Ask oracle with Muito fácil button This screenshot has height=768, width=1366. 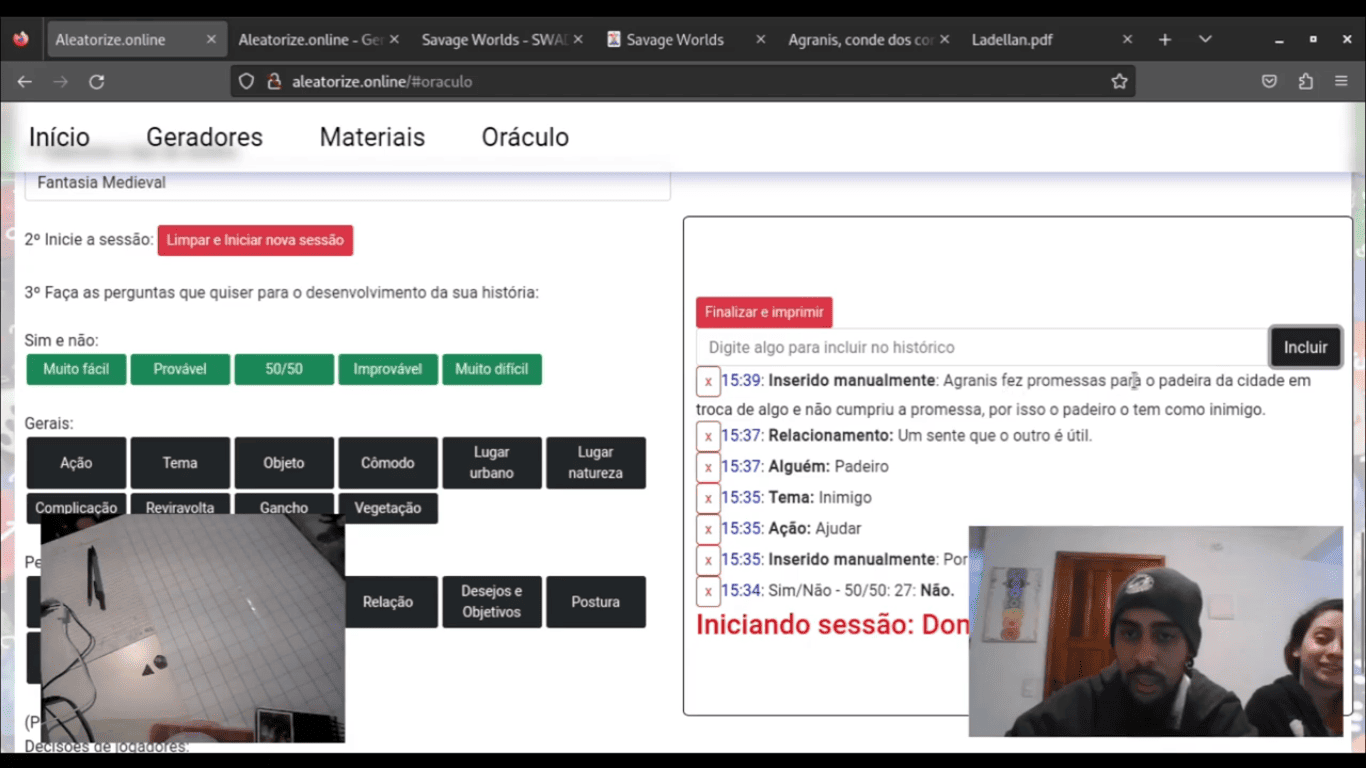76,369
